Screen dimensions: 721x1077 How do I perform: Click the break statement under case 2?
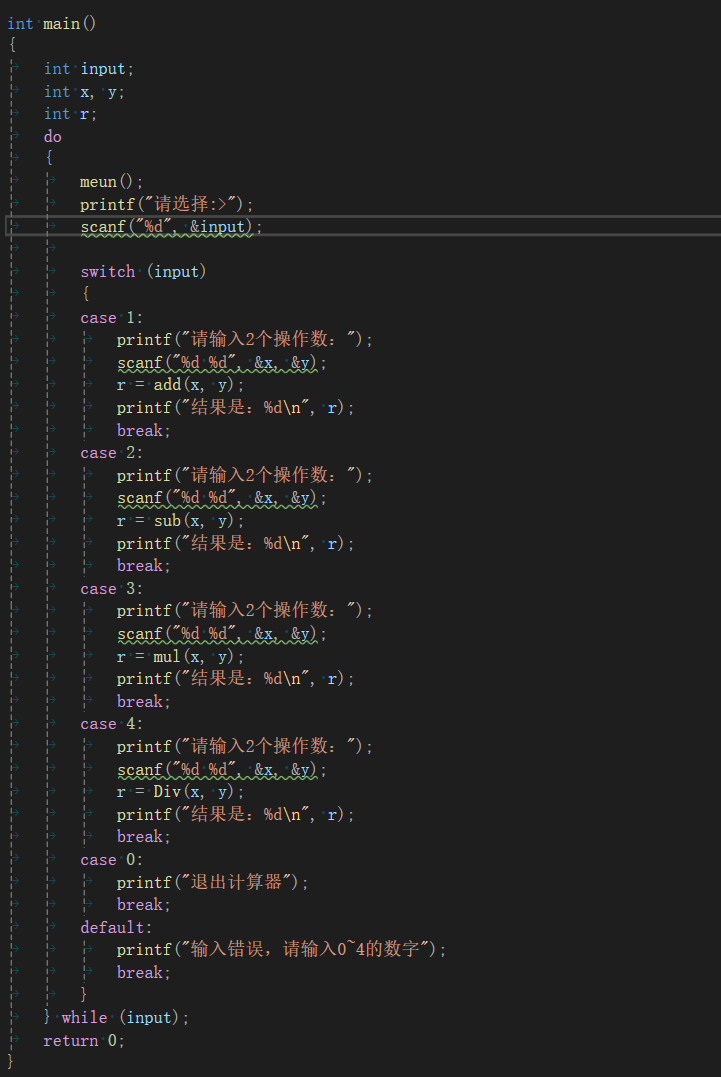pyautogui.click(x=144, y=566)
